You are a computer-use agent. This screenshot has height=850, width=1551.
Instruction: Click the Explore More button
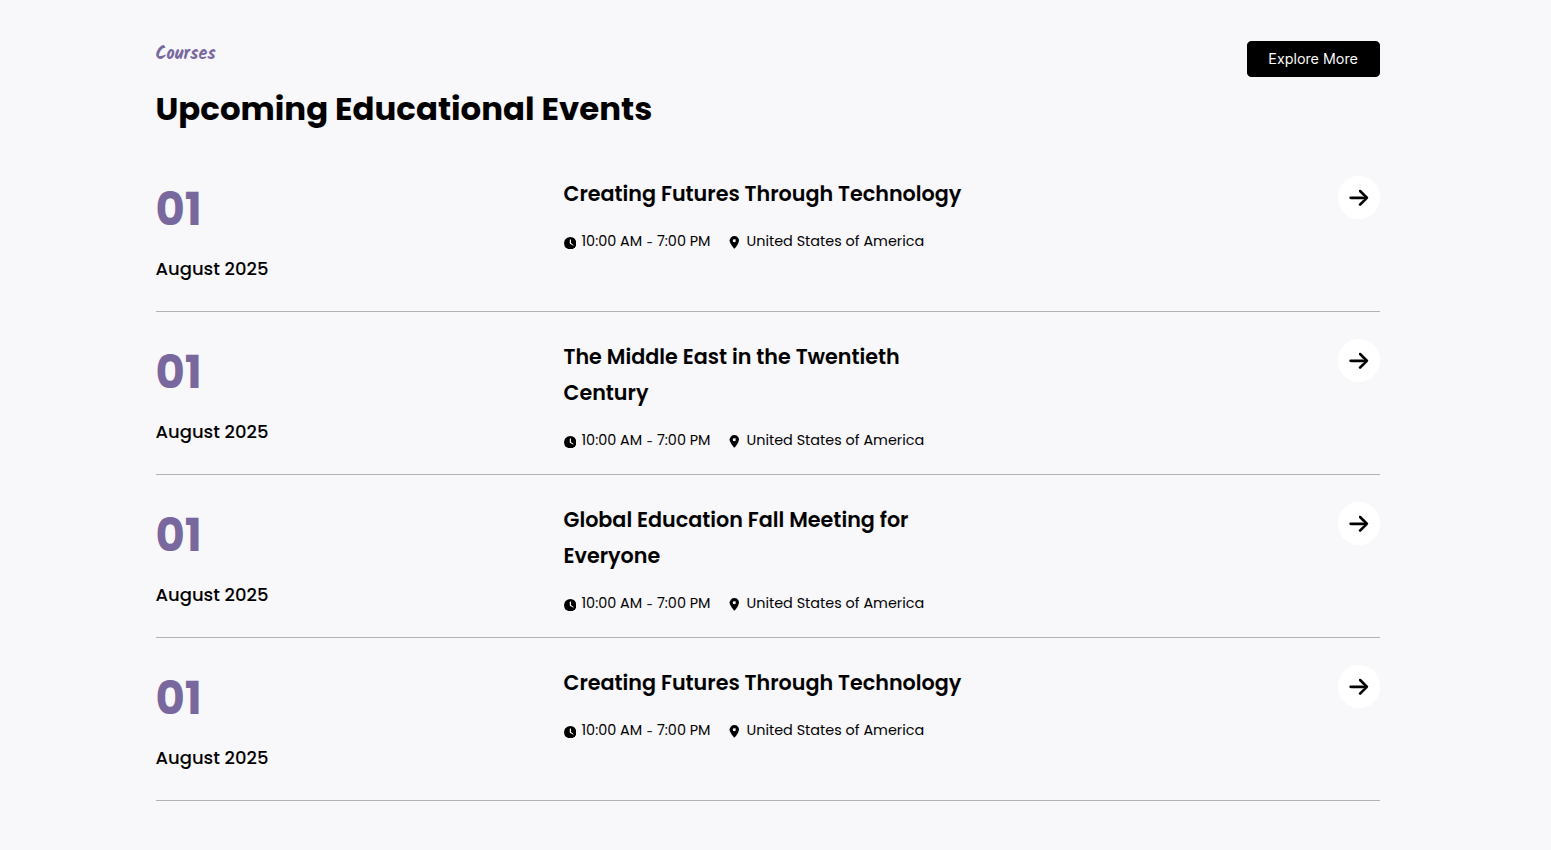point(1312,59)
